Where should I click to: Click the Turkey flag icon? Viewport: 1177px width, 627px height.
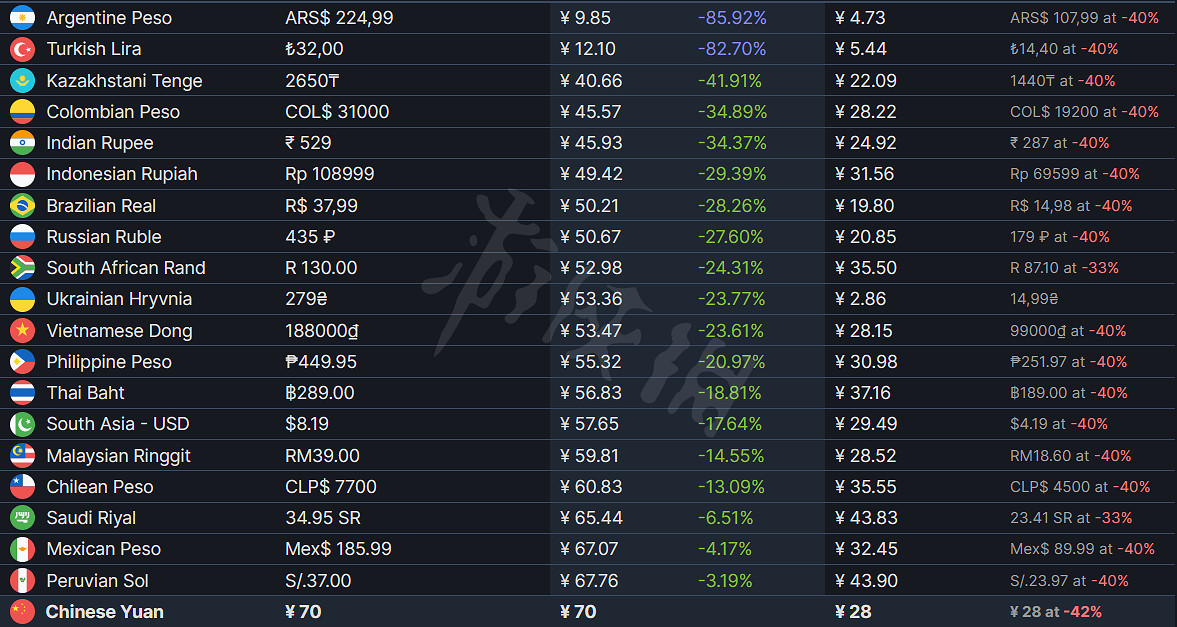22,49
